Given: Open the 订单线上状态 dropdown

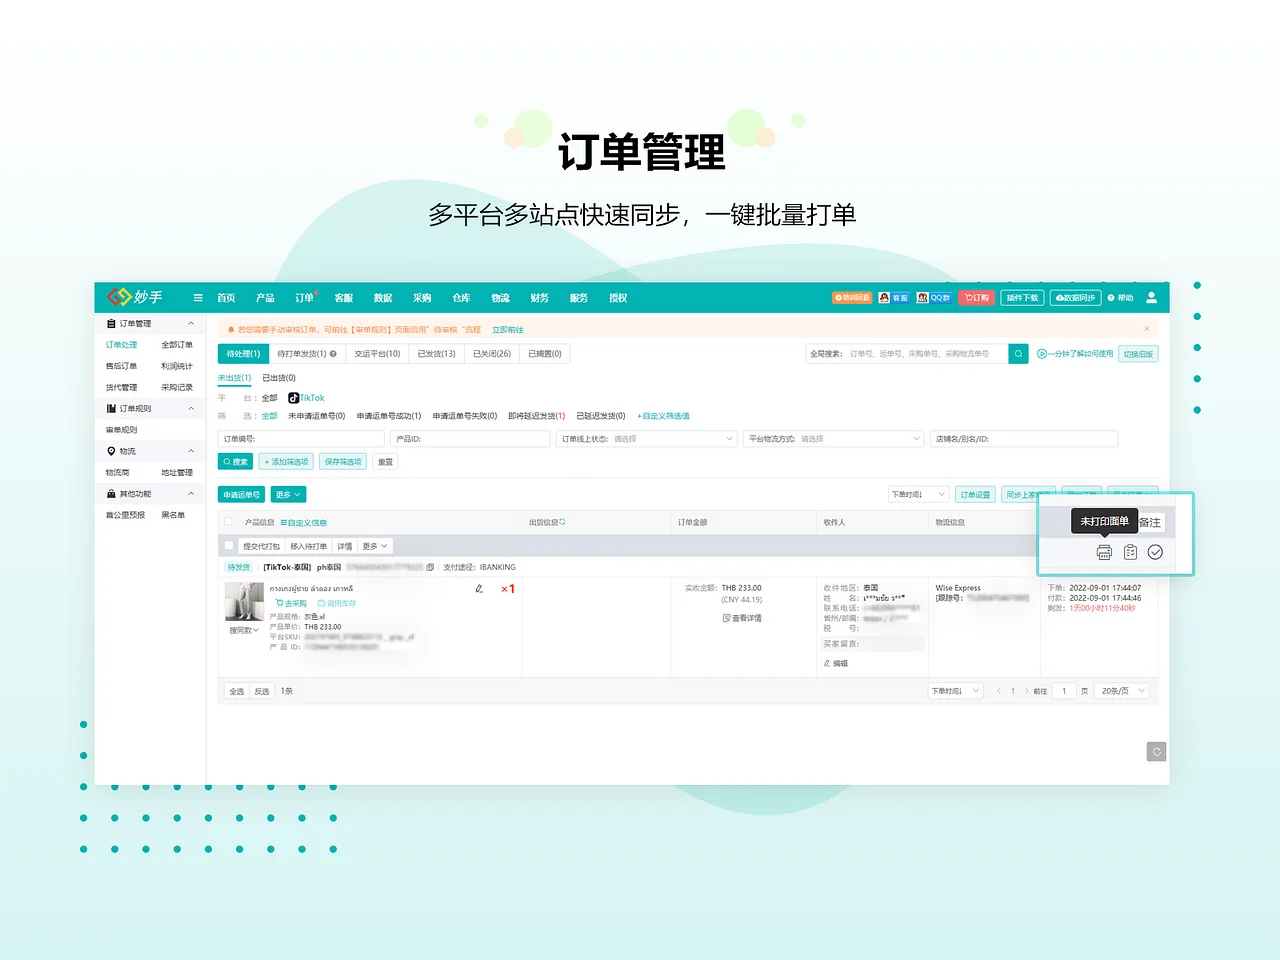Looking at the screenshot, I should coord(646,438).
